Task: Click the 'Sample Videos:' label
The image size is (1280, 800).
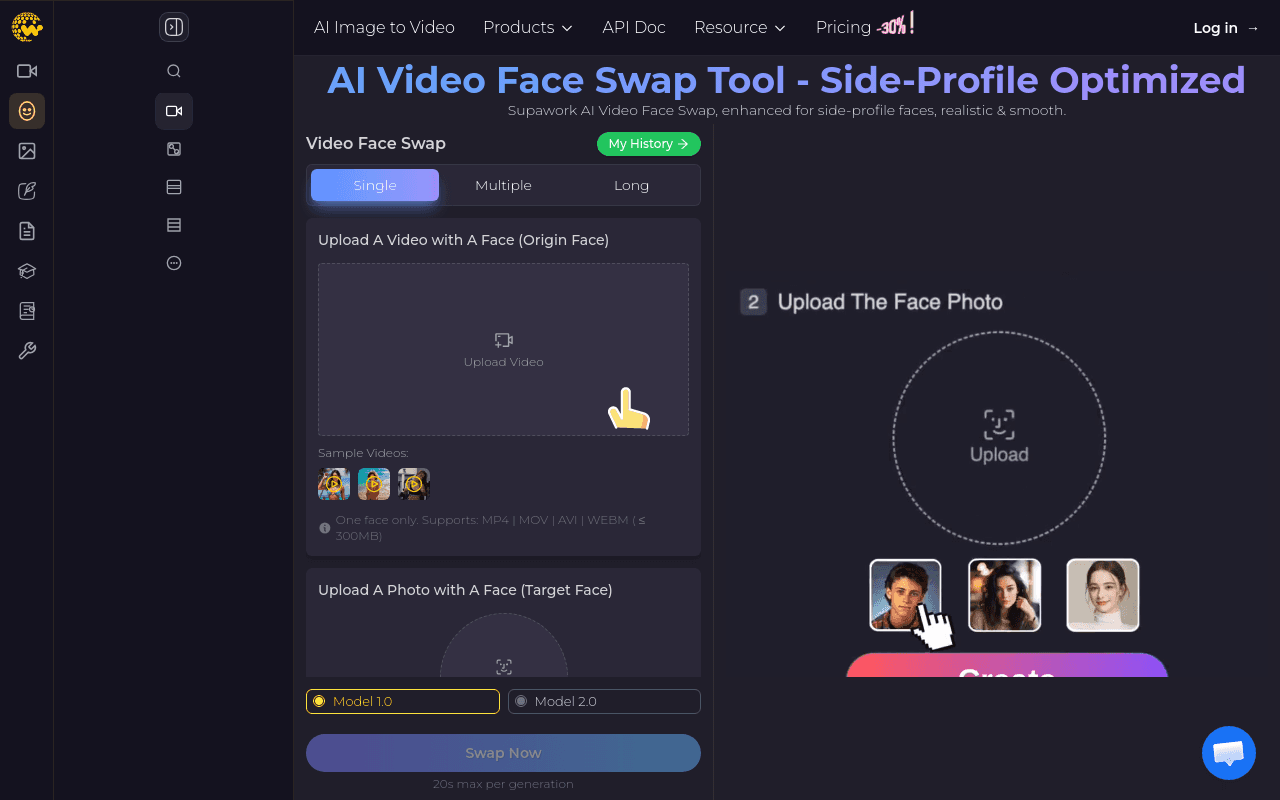Action: point(363,453)
